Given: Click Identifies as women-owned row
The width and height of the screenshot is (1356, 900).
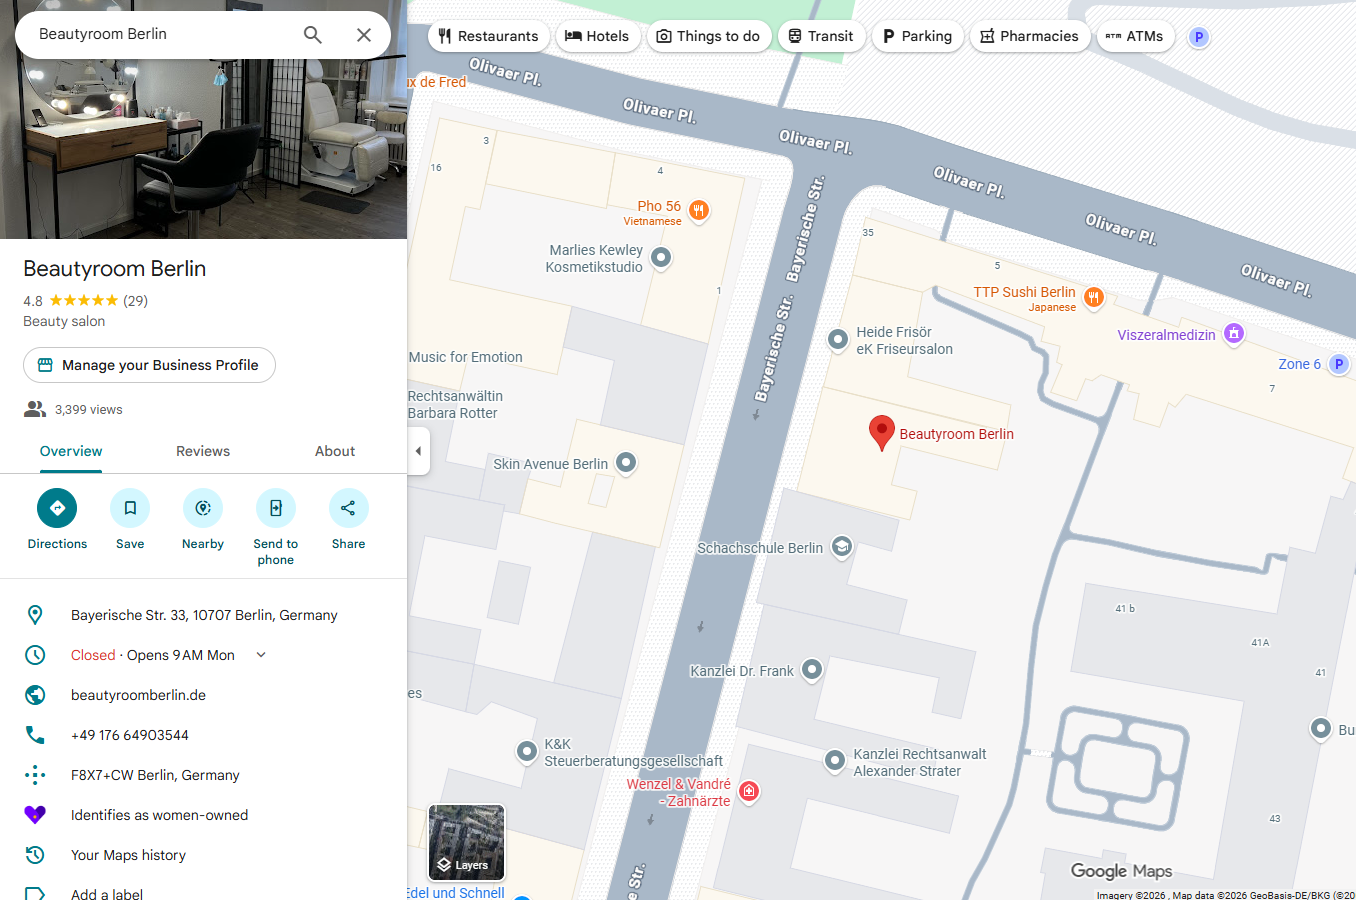Looking at the screenshot, I should tap(203, 815).
